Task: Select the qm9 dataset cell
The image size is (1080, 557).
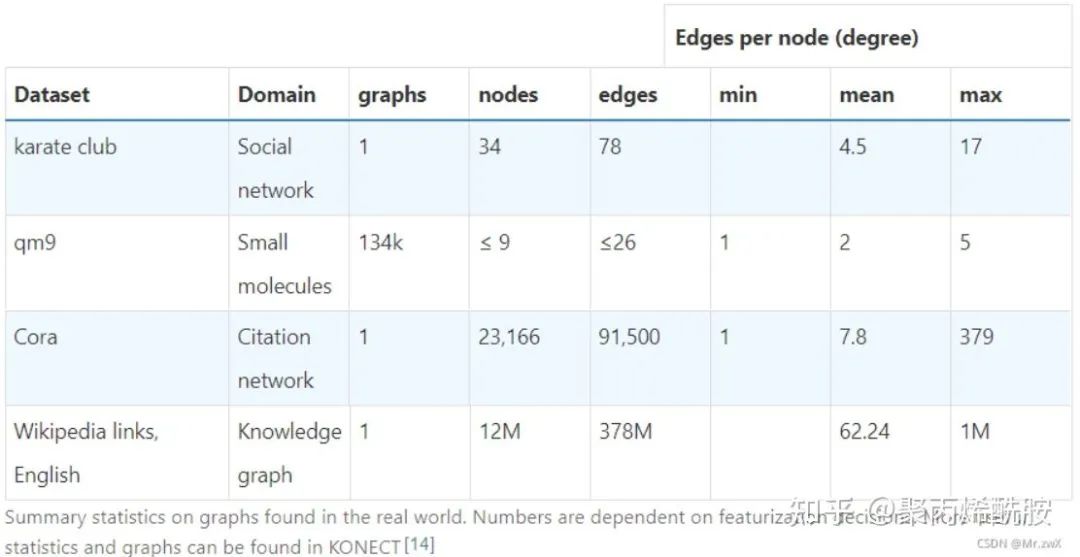Action: pos(34,243)
